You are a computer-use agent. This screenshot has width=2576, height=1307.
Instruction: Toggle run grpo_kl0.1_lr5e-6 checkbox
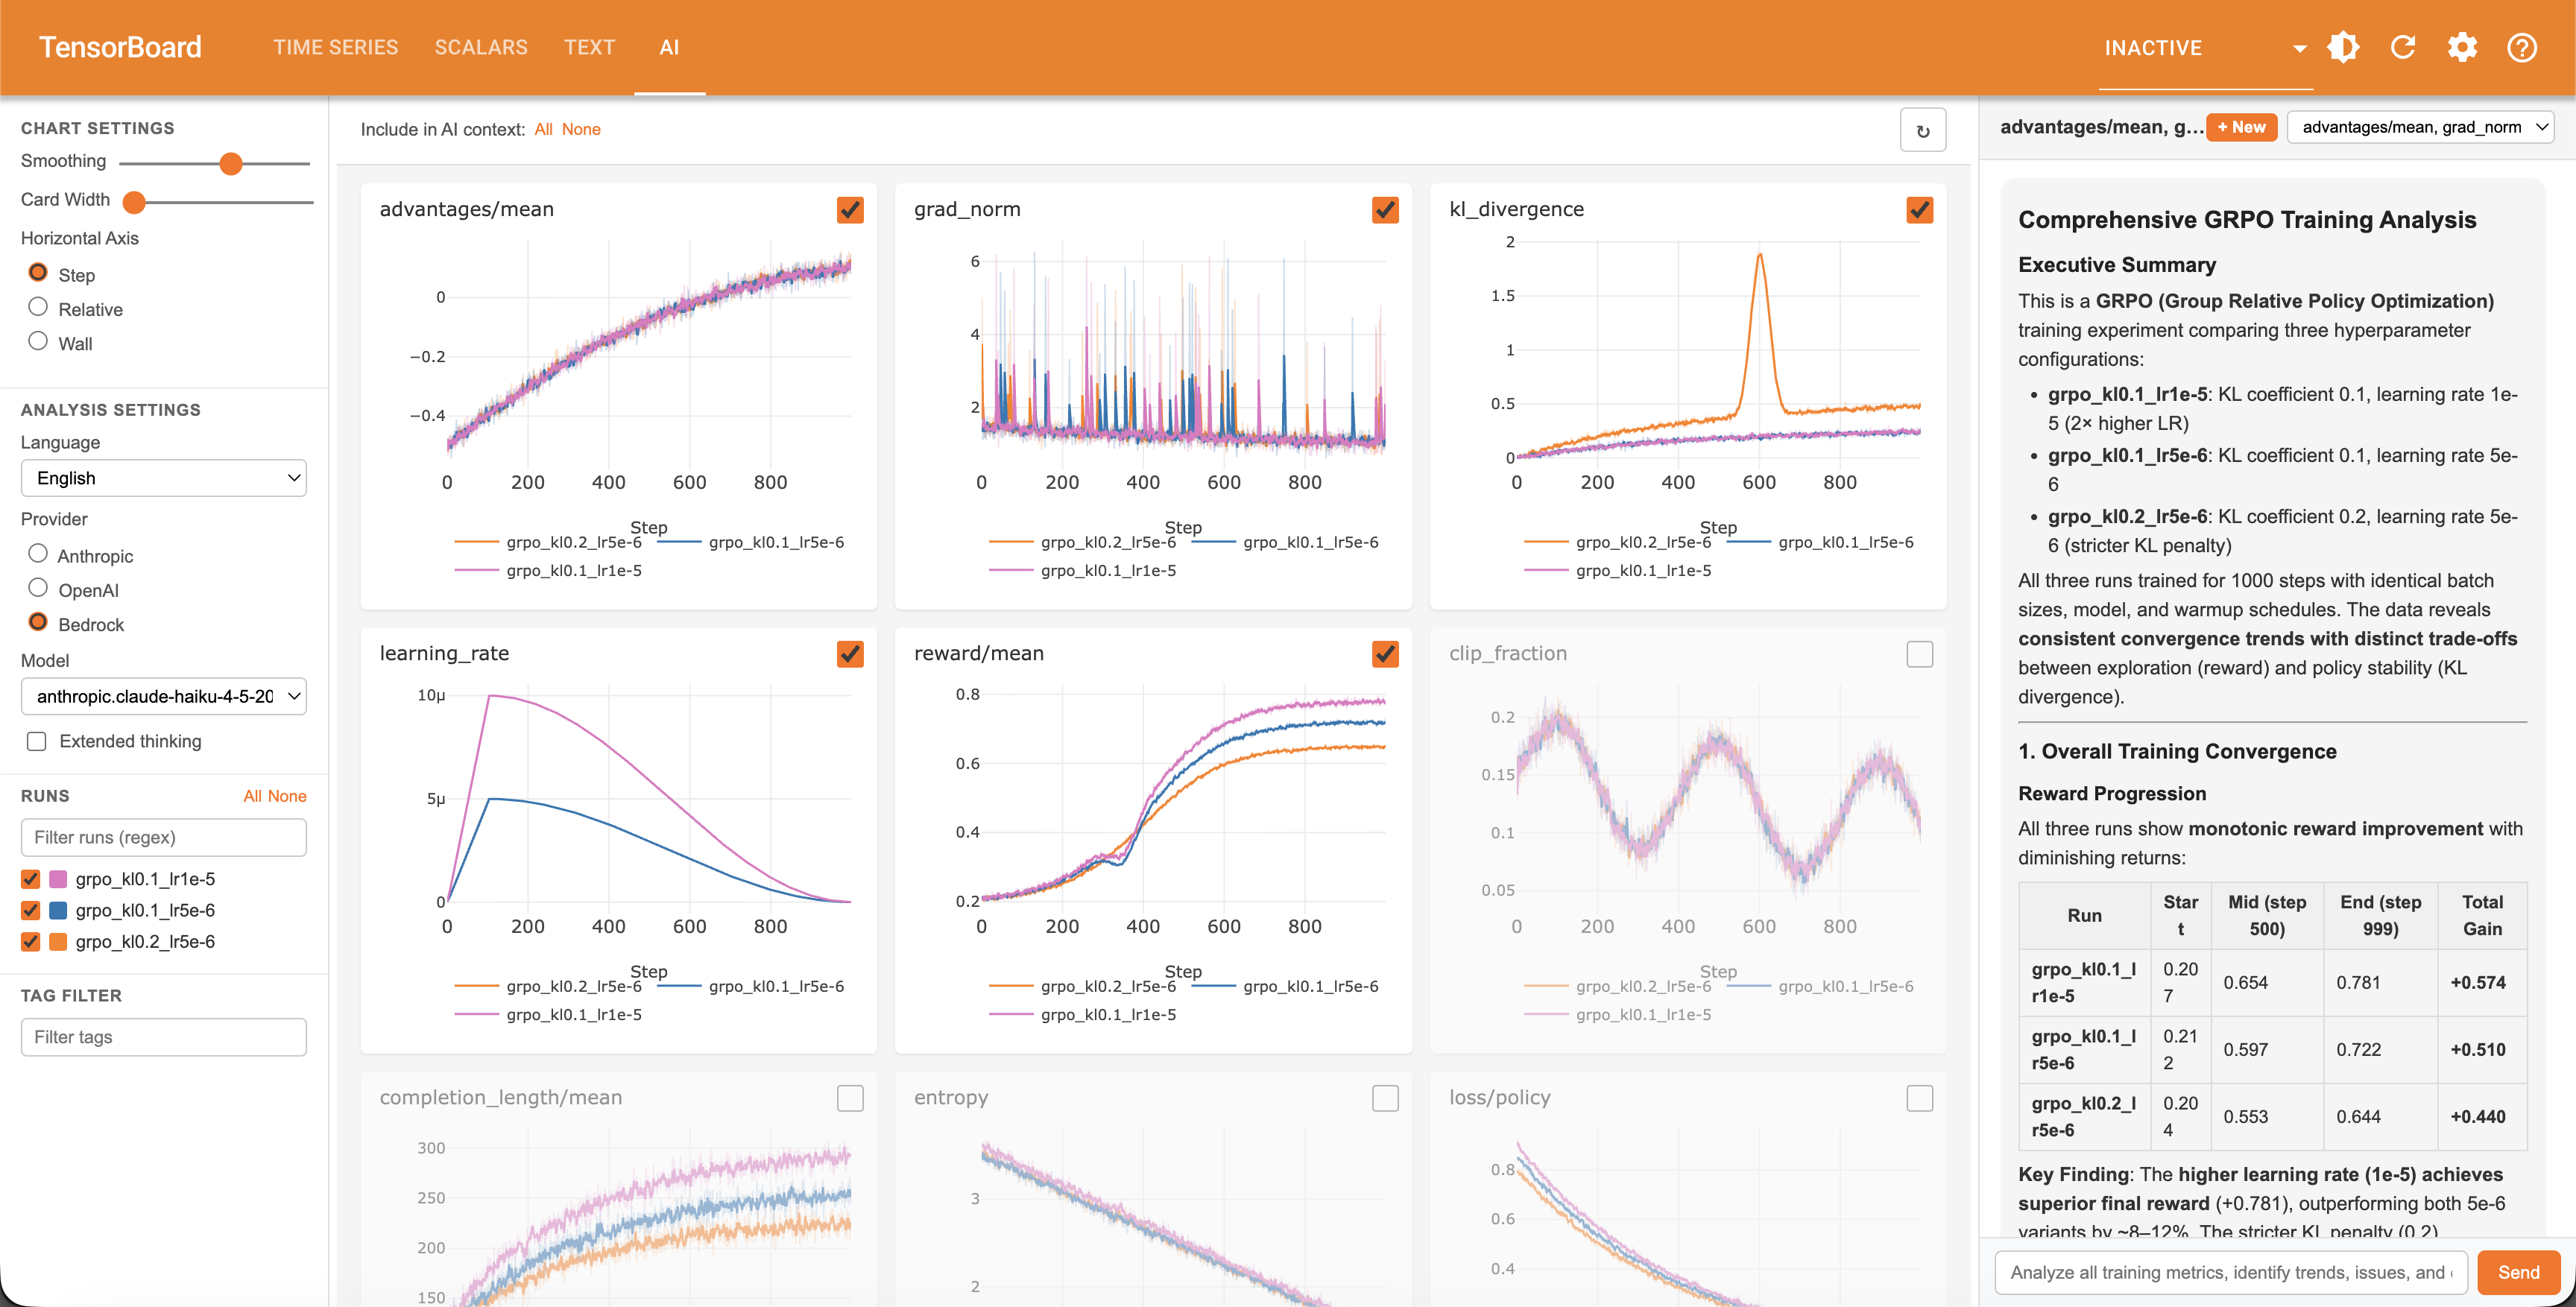[x=30, y=910]
